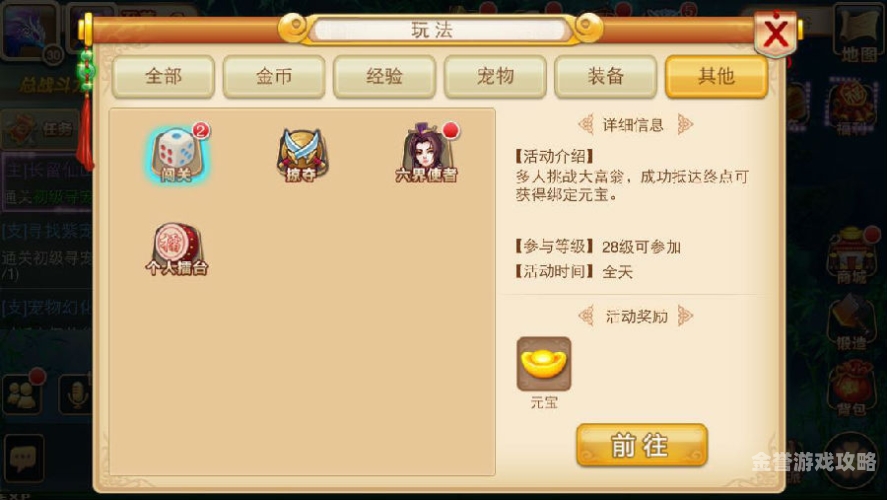This screenshot has height=500, width=887.
Task: Tap the microphone voice icon
Action: coord(76,393)
